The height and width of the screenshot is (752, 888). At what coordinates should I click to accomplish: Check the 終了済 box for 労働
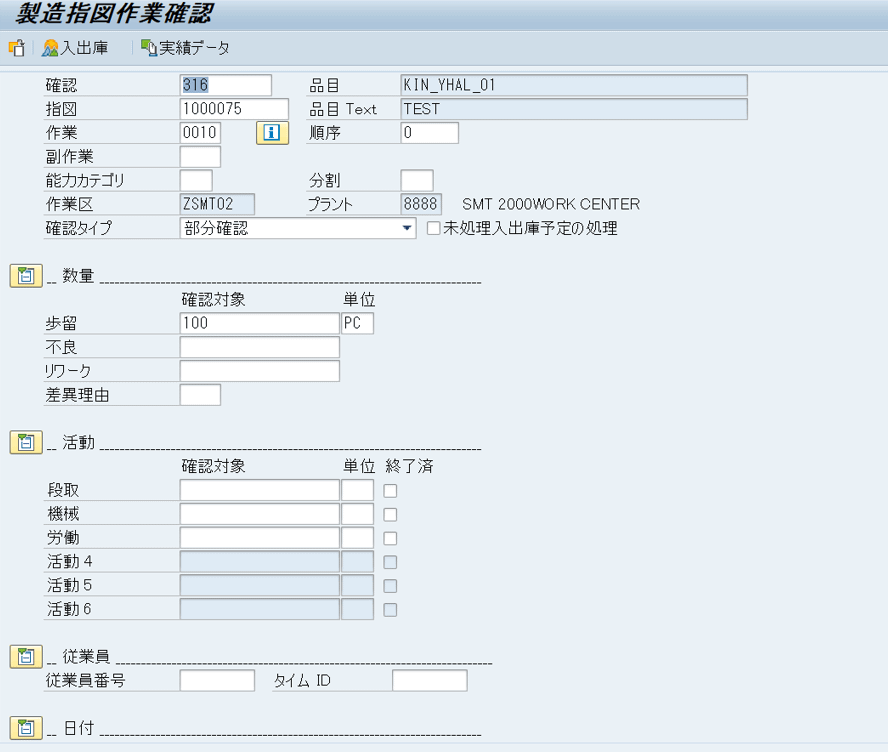point(390,539)
